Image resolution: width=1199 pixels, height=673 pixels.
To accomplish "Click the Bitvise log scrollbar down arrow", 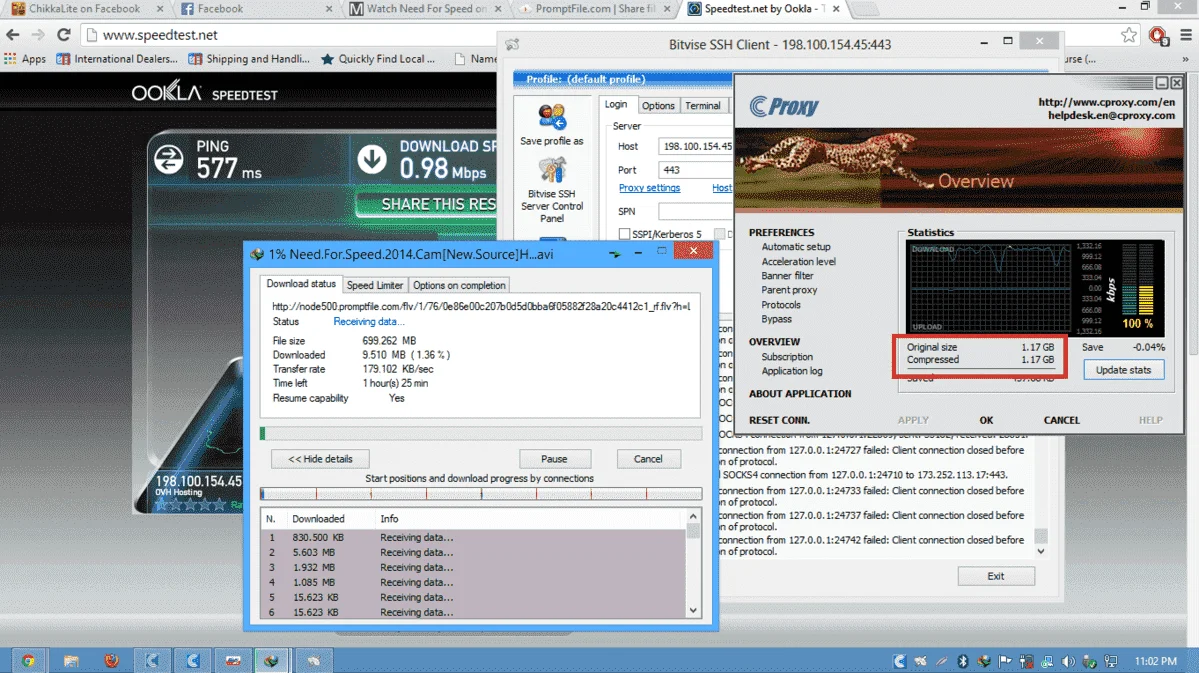I will tap(1040, 551).
